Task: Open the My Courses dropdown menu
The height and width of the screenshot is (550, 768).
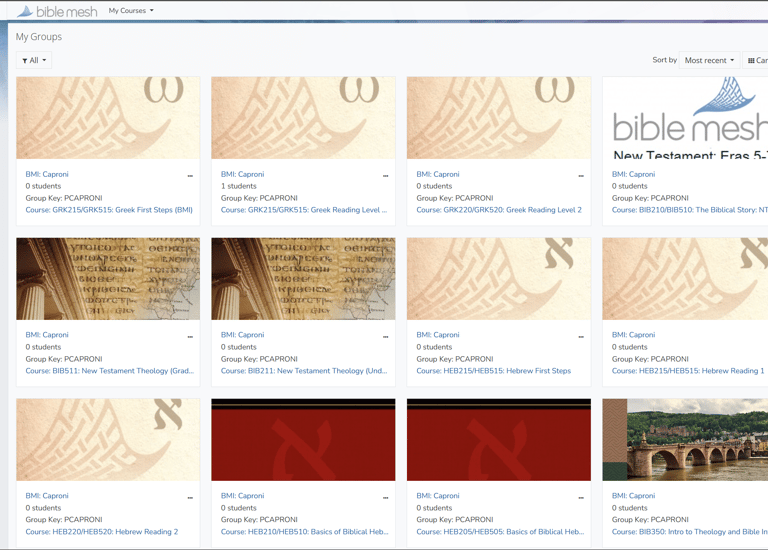Action: click(x=131, y=10)
